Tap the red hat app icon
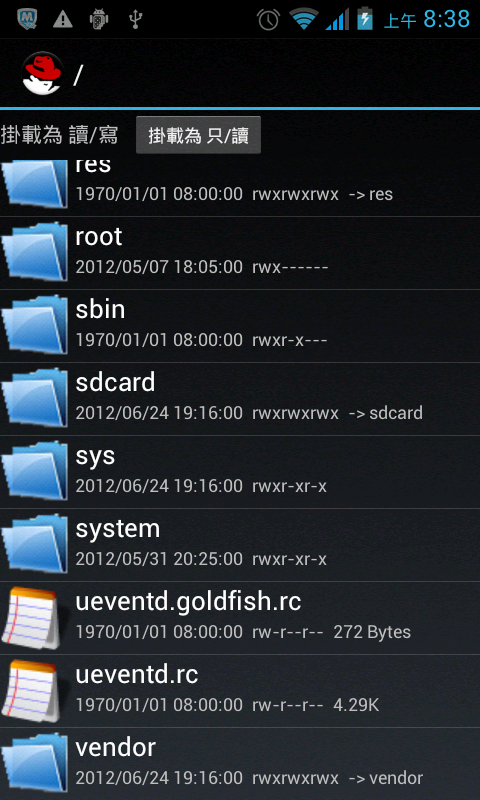Screen dimensions: 480x800 42,73
